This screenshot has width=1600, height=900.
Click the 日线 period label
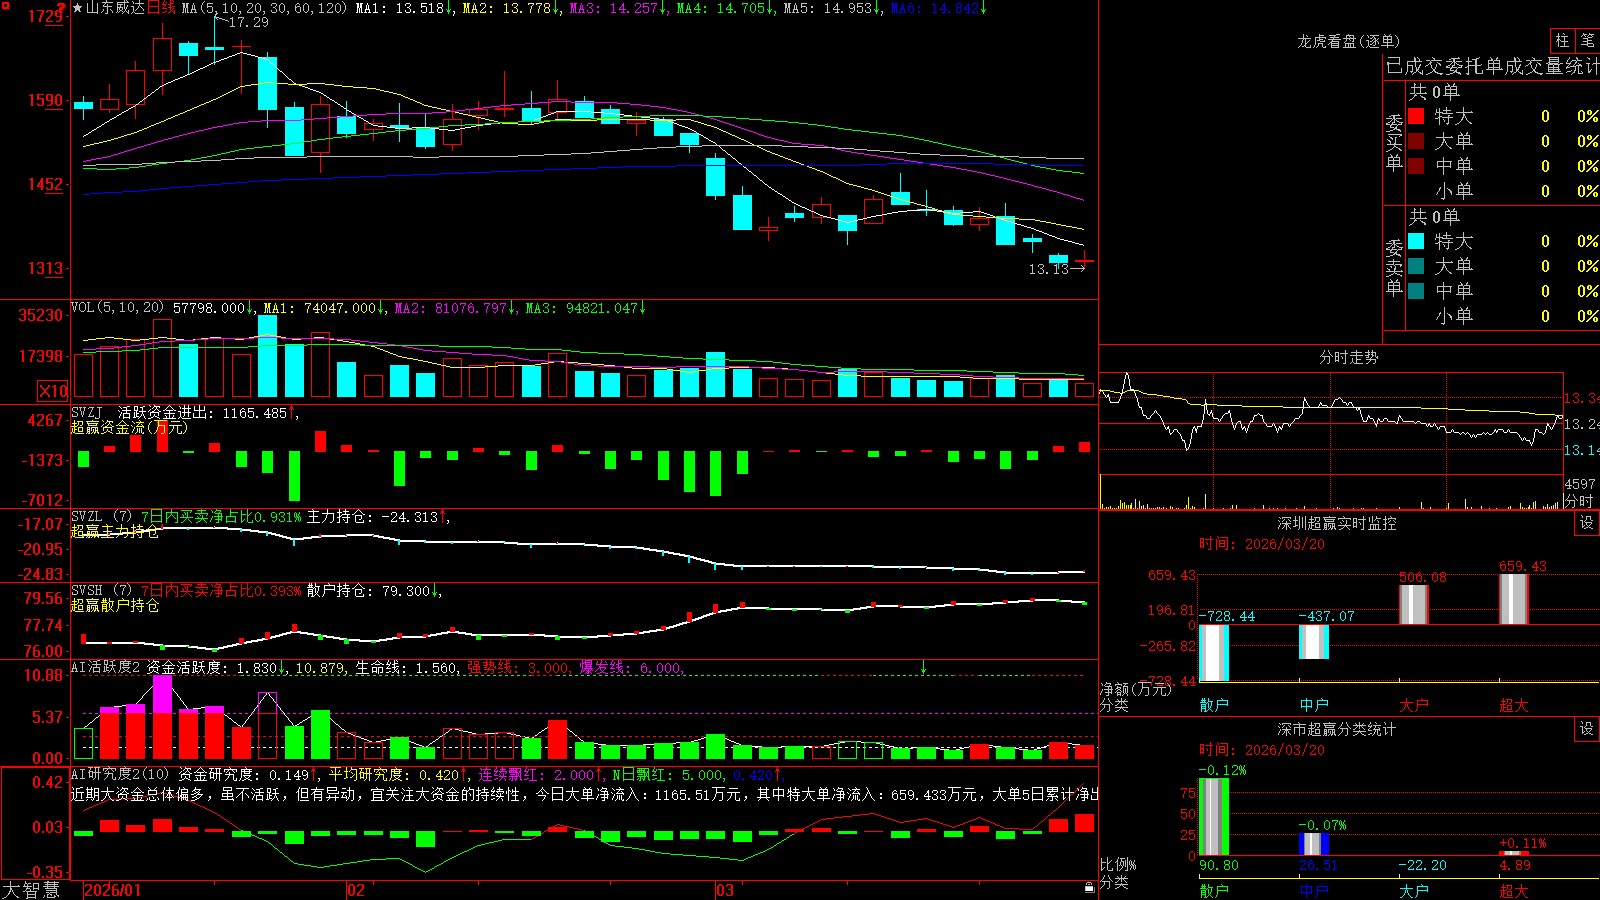point(161,8)
